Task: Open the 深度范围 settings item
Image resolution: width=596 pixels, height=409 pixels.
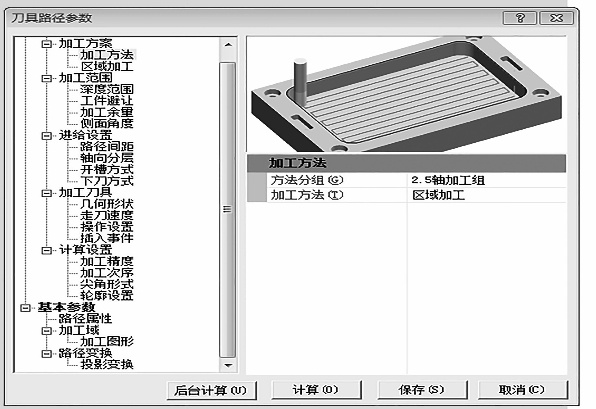Action: (x=107, y=89)
